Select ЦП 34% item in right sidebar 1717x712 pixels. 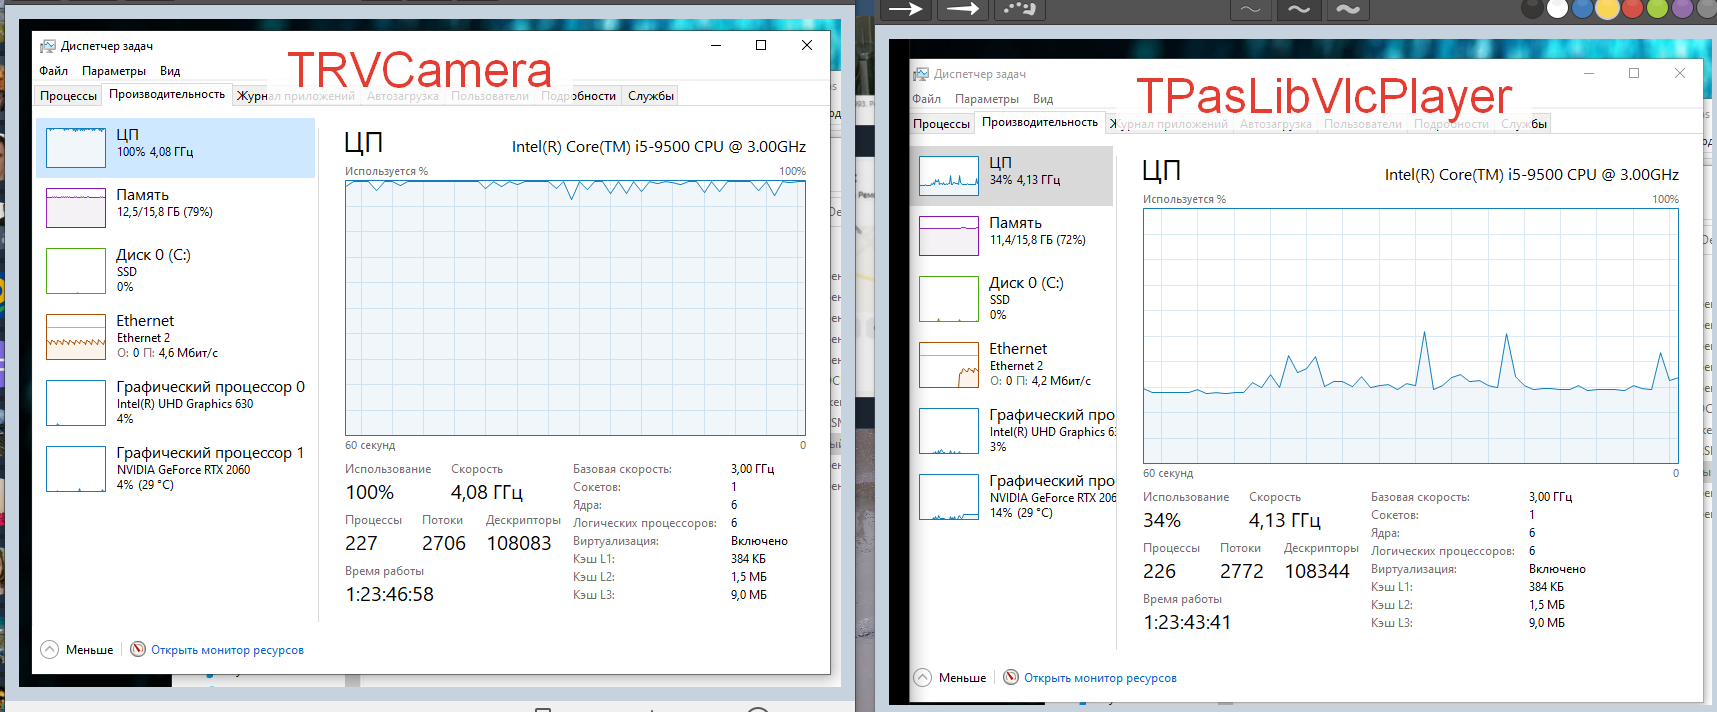point(1011,176)
